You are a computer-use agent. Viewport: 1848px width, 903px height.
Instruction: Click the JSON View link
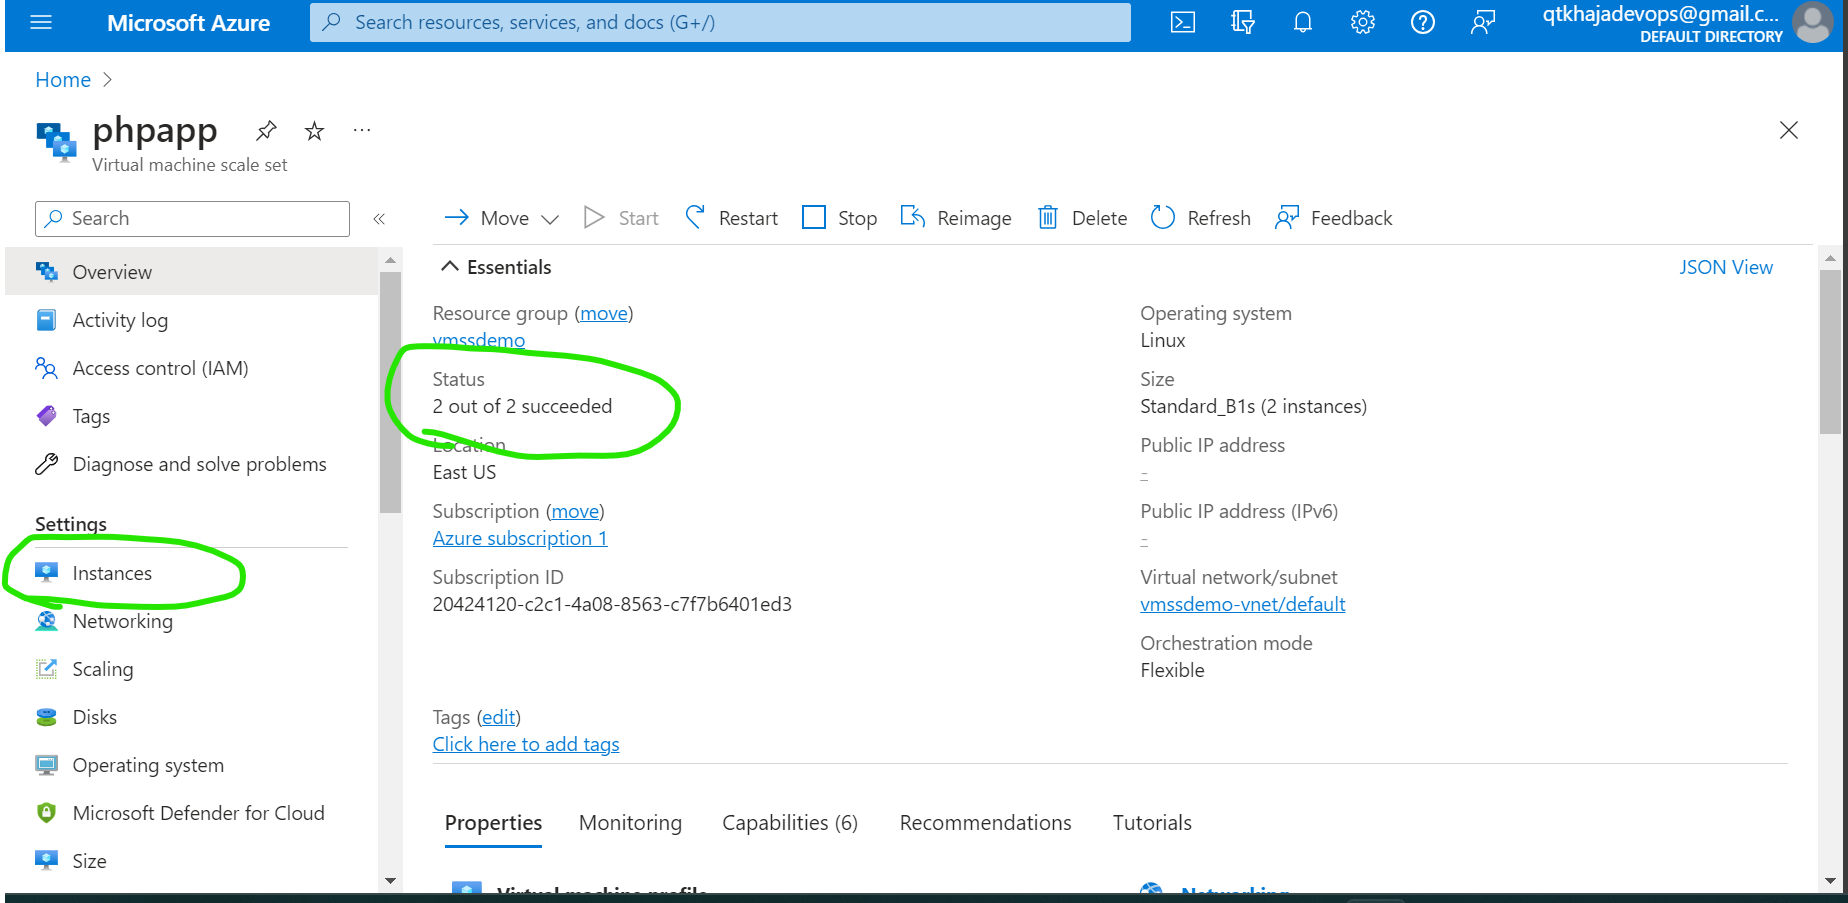pos(1725,267)
